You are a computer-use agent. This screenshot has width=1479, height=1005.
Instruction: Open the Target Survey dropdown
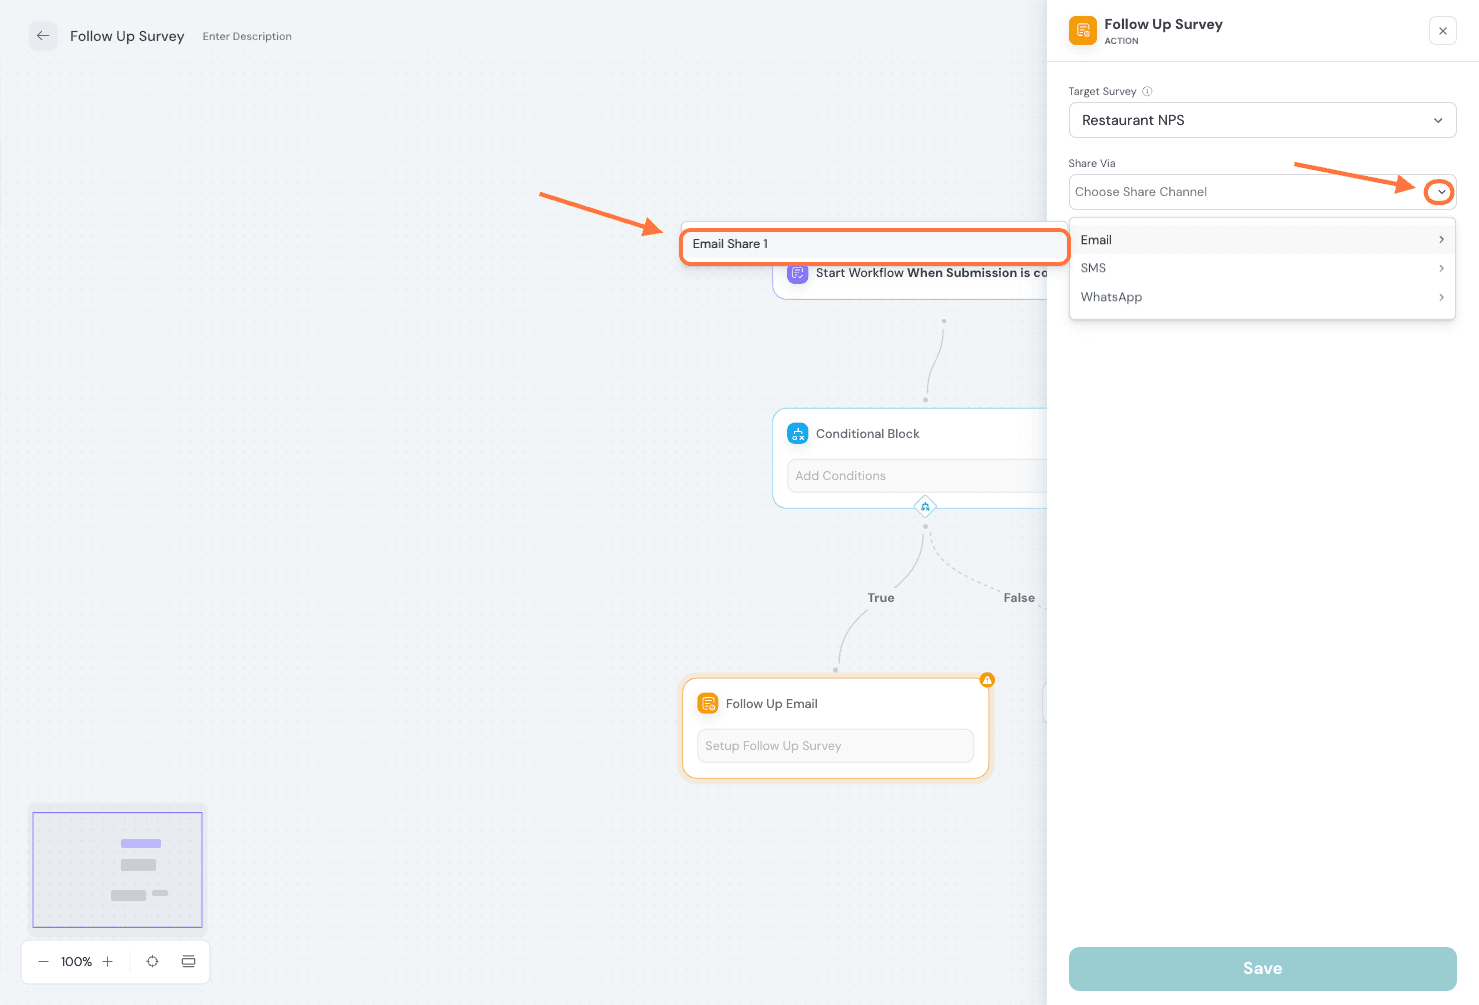(x=1262, y=120)
